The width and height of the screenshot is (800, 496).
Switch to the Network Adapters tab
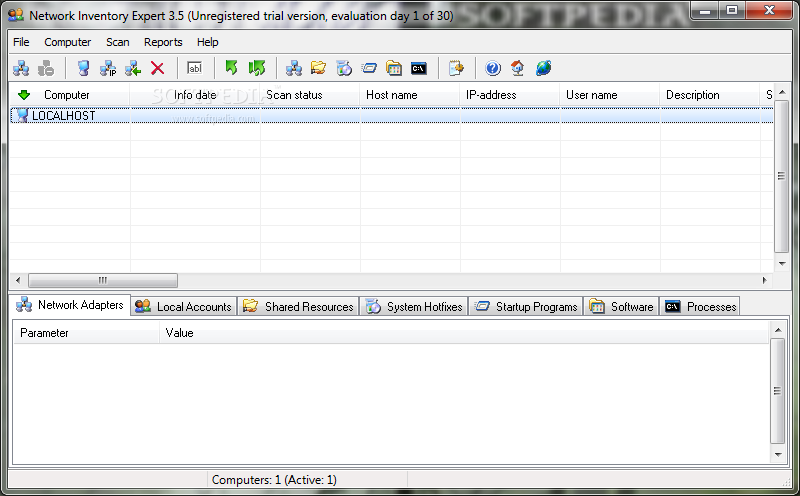pyautogui.click(x=70, y=305)
